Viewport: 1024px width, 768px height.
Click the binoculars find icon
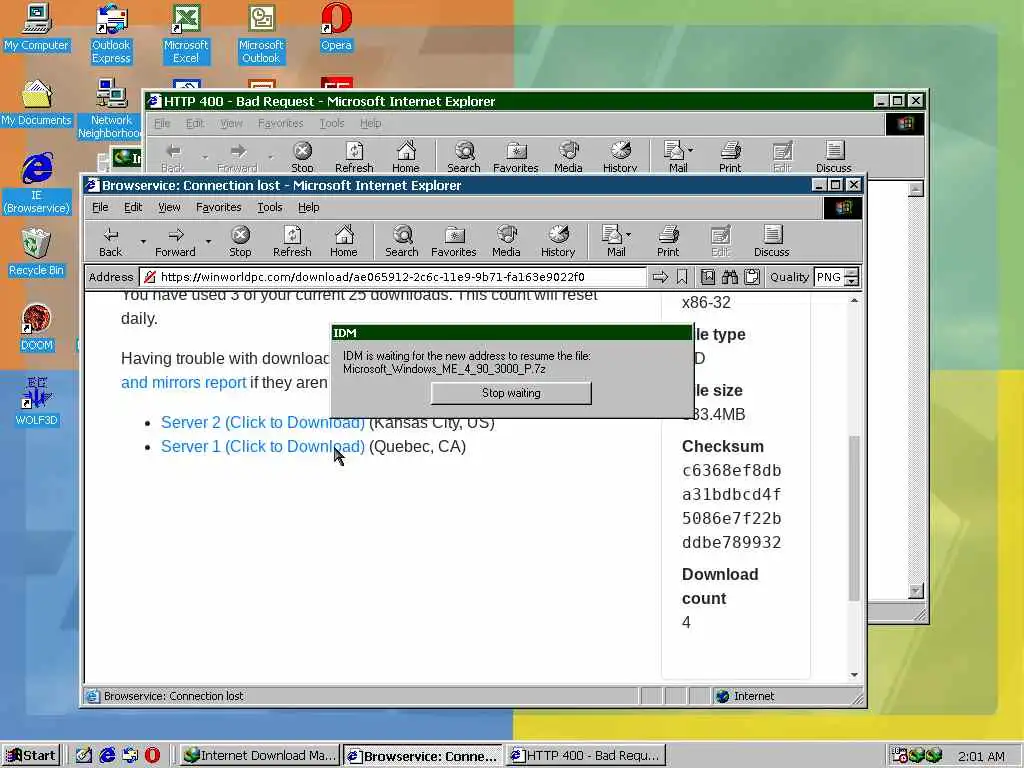[x=729, y=277]
